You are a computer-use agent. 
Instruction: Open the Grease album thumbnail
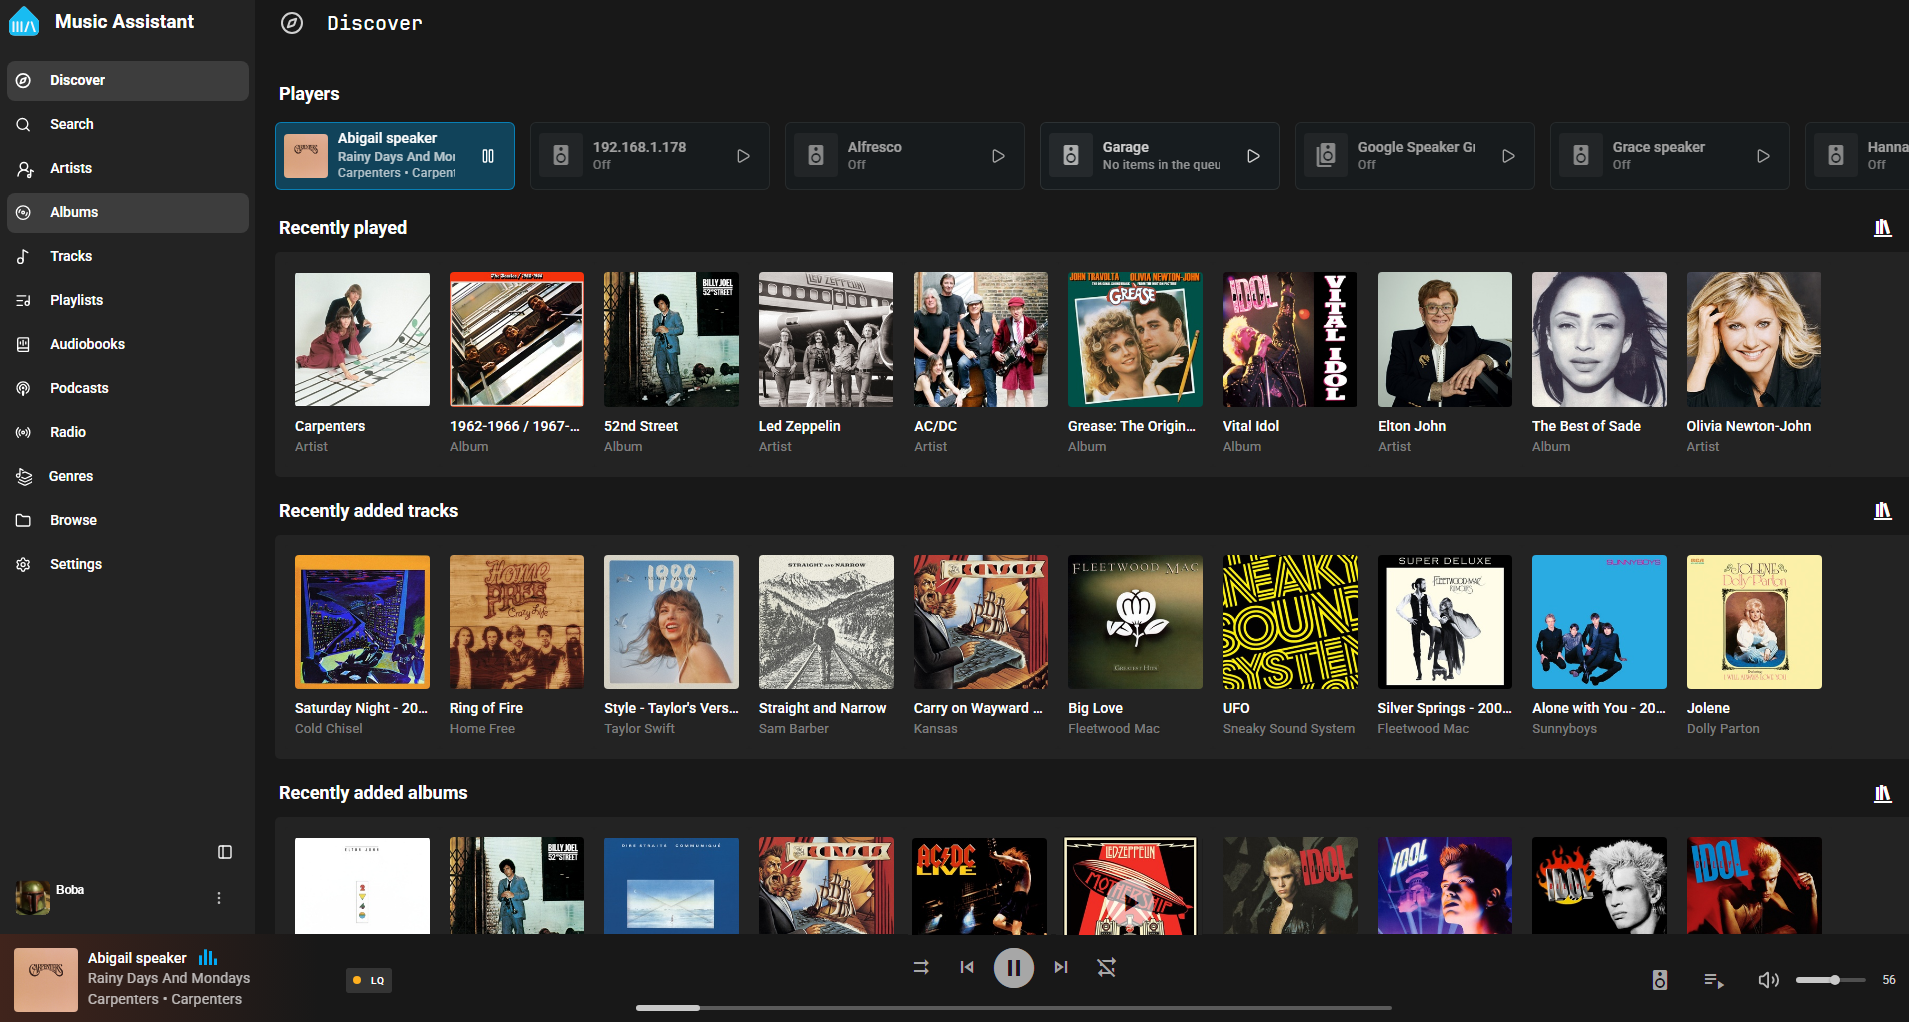pyautogui.click(x=1135, y=340)
